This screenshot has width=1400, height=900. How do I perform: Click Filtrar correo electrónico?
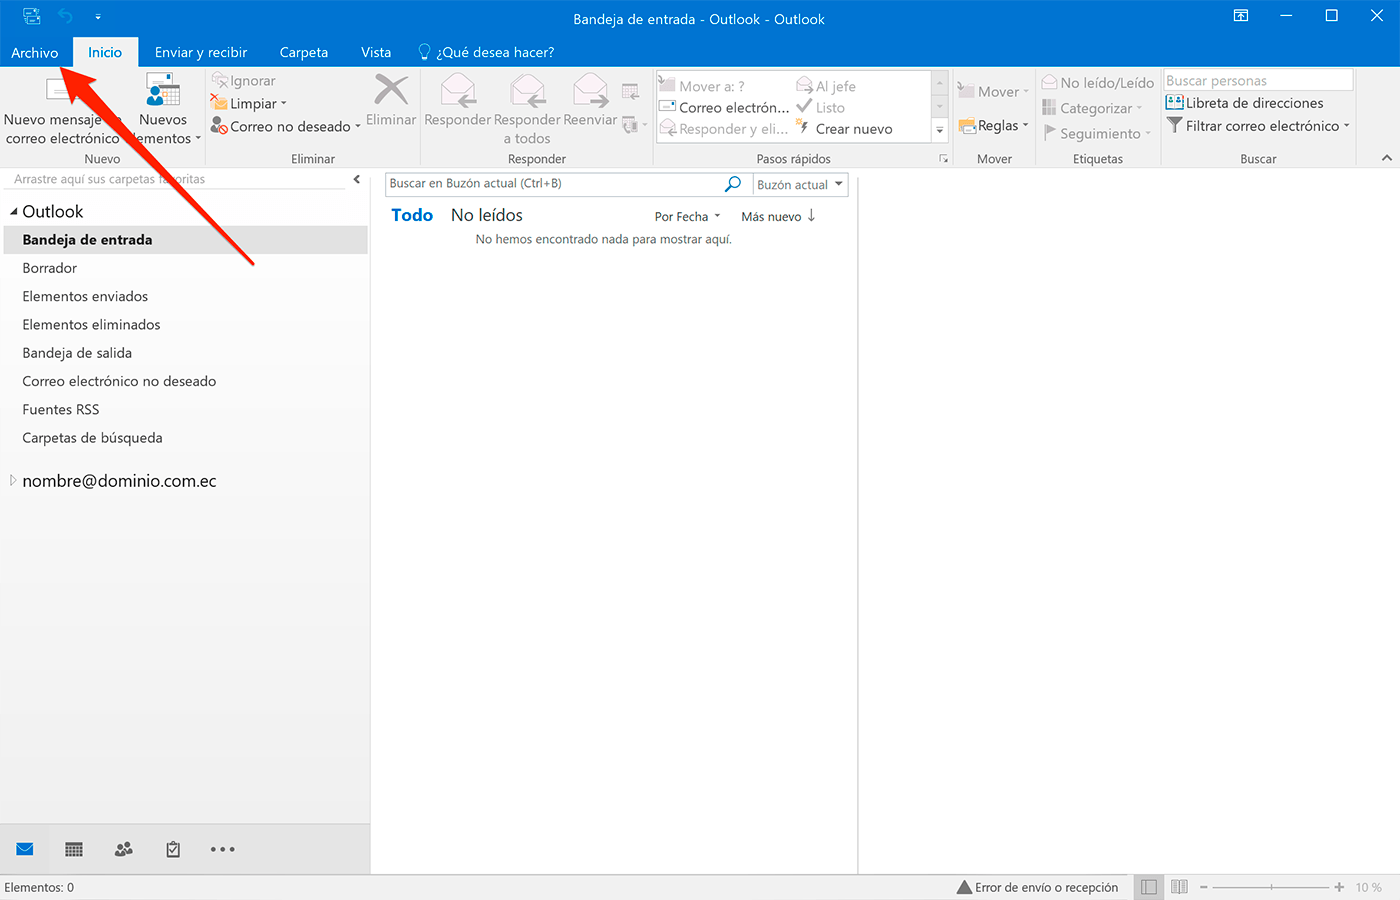point(1258,126)
